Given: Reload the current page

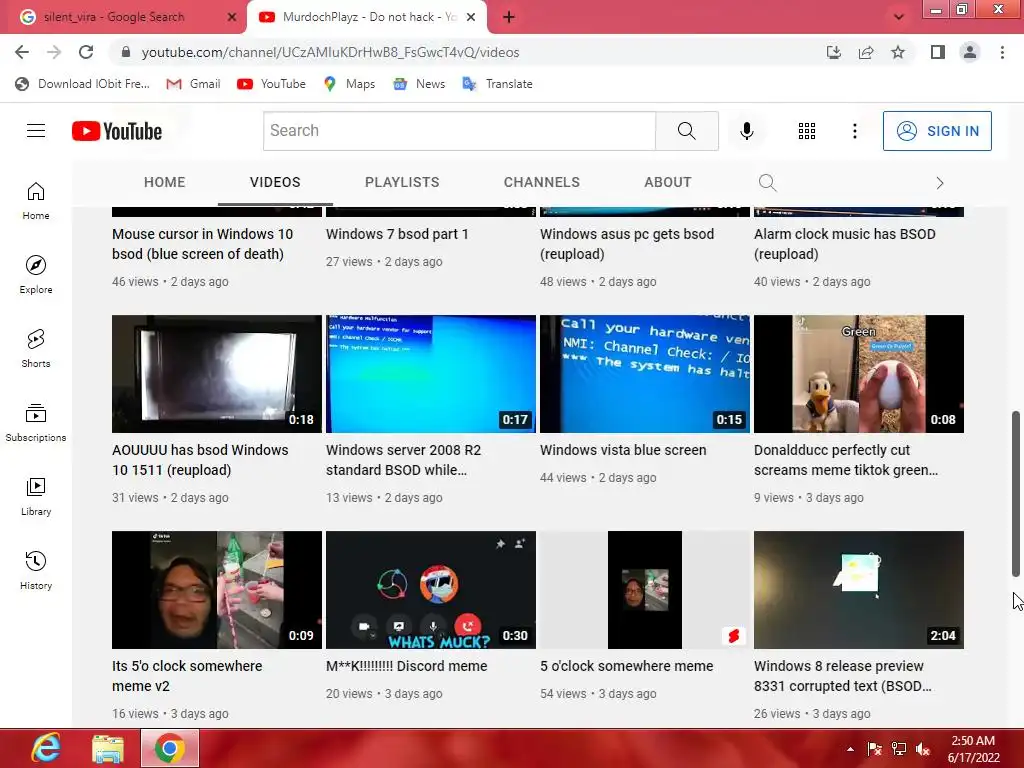Looking at the screenshot, I should coord(86,52).
